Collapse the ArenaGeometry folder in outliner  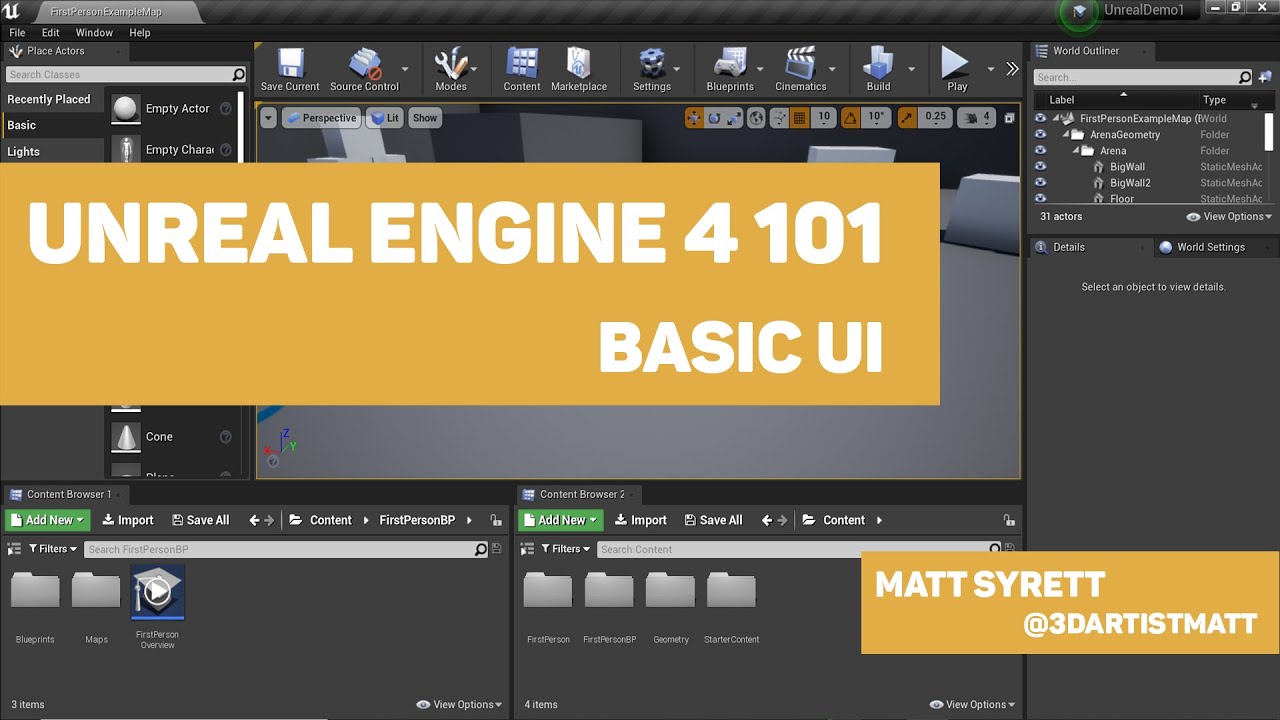coord(1066,135)
